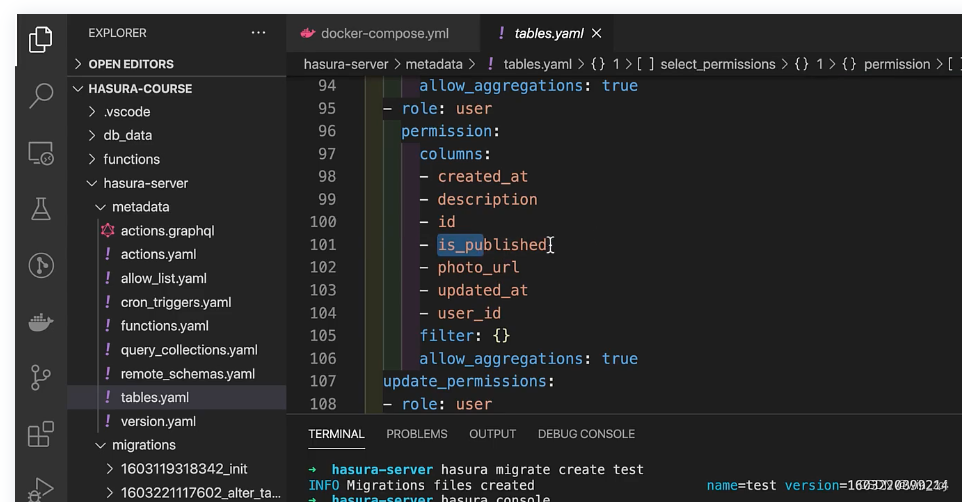Open remote_schemas.yaml file
Viewport: 962px width, 502px height.
[187, 373]
